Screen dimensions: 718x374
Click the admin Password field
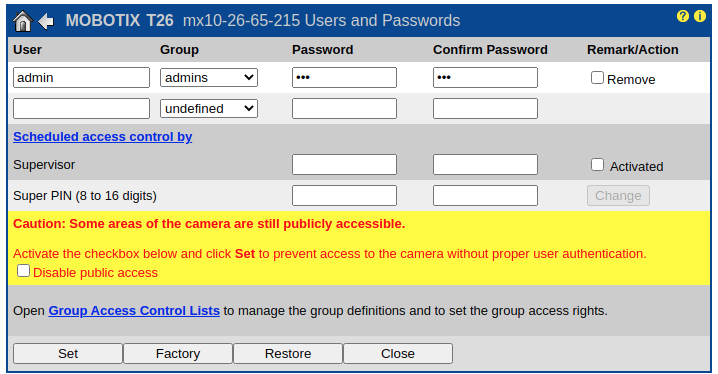344,78
